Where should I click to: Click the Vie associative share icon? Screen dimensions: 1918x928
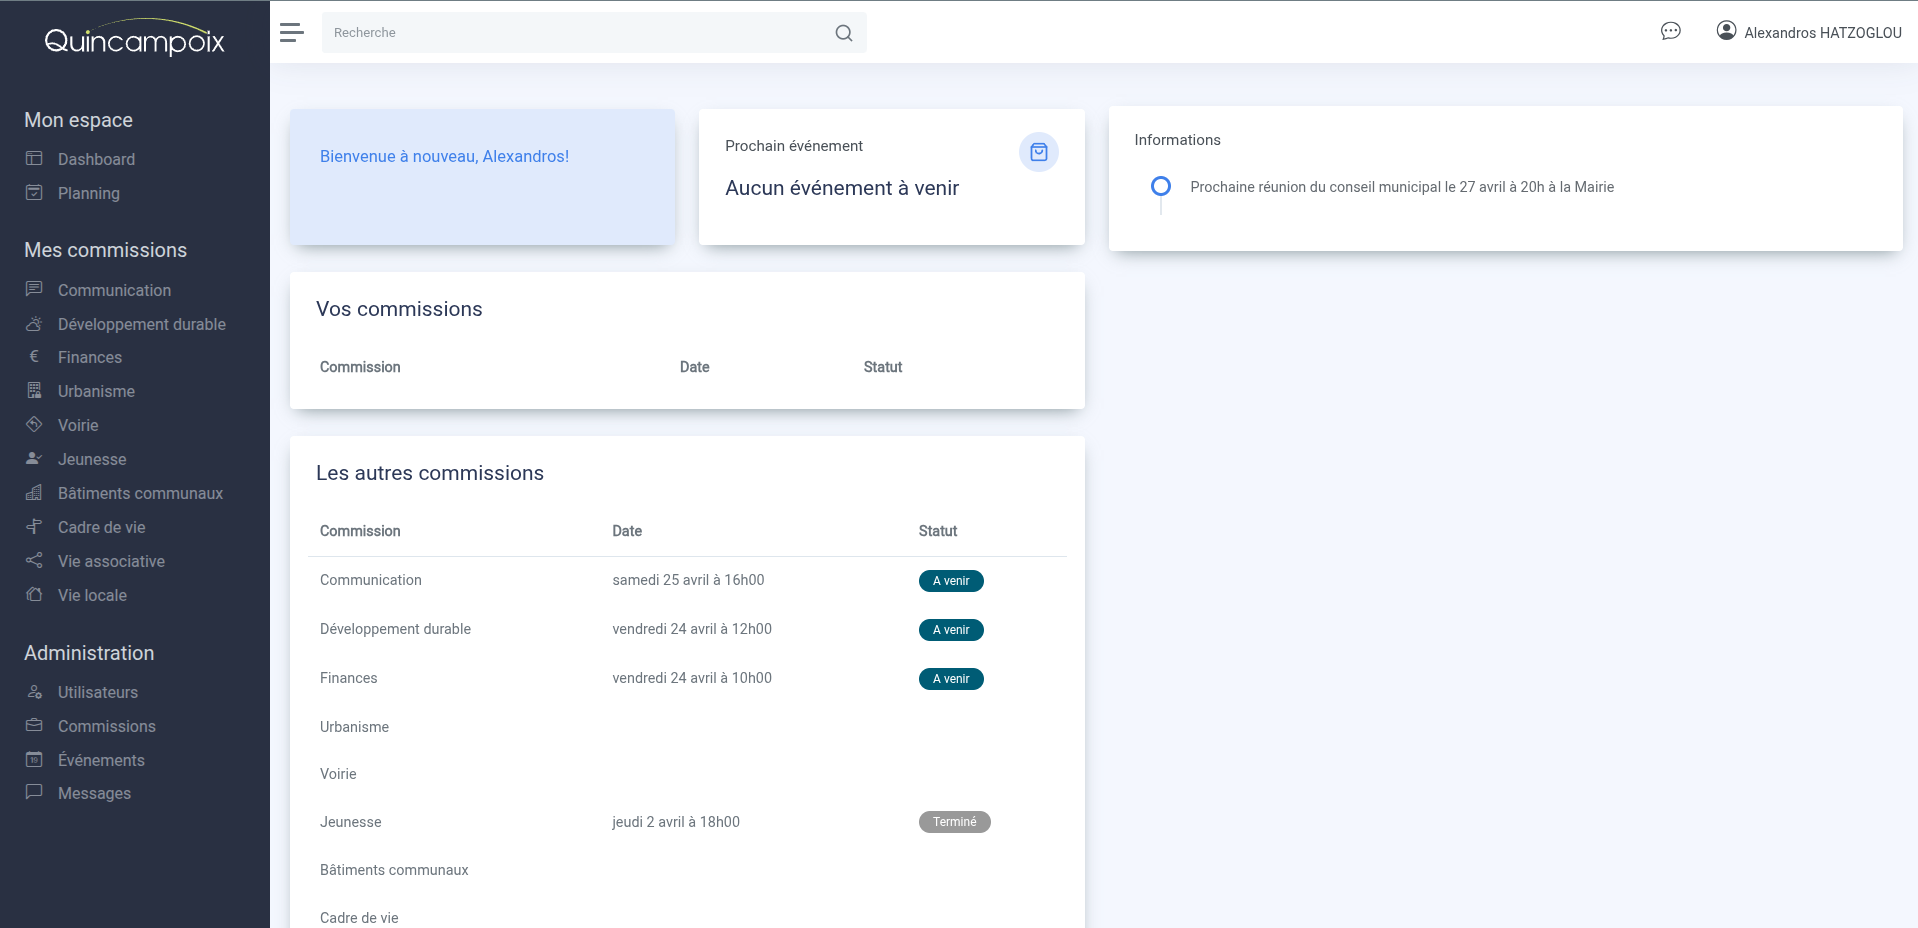click(x=34, y=560)
